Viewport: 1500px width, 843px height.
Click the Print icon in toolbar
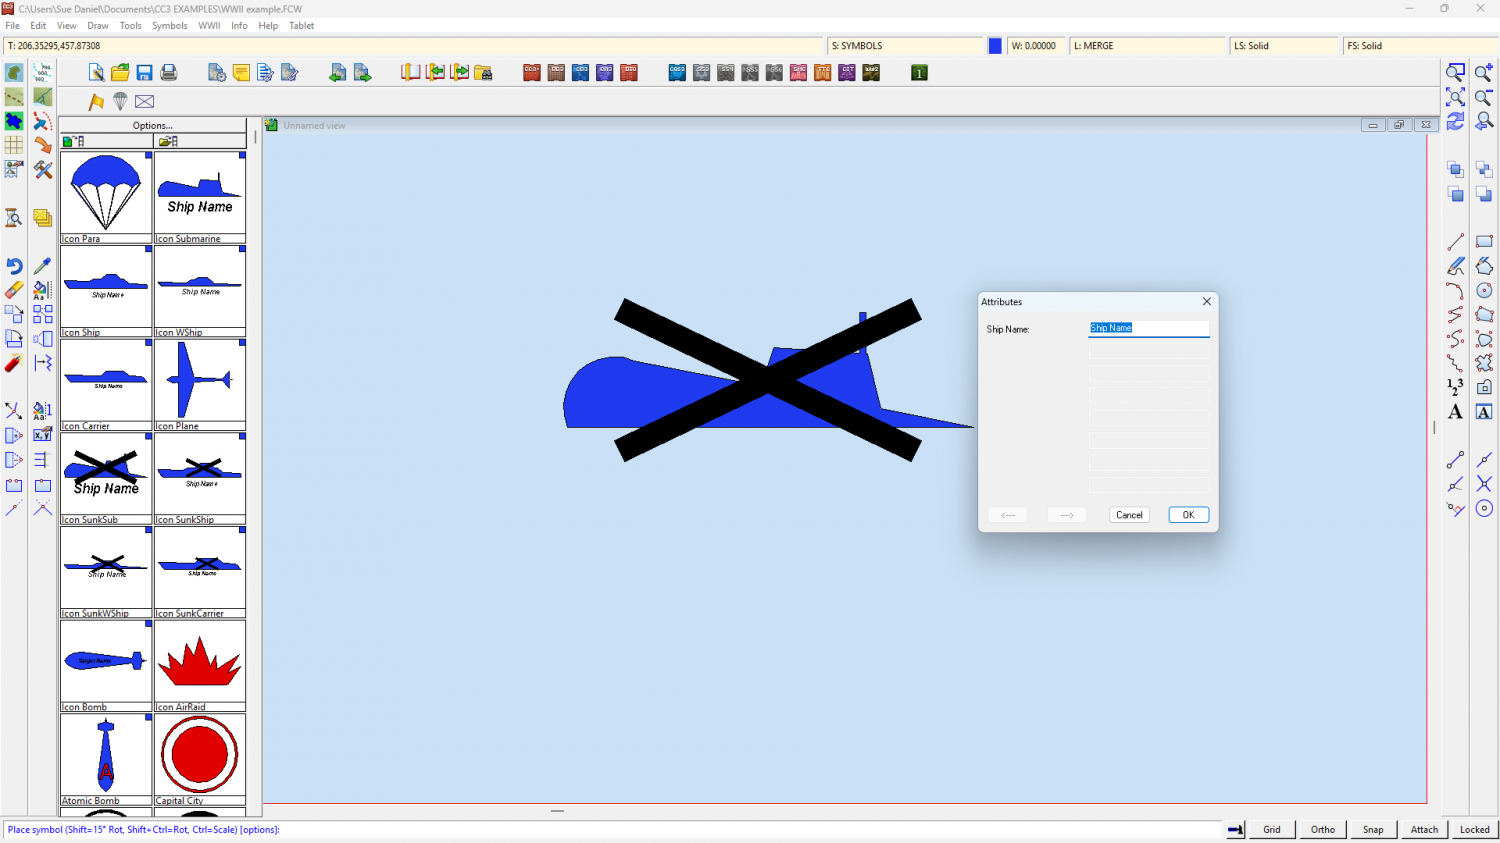[x=169, y=73]
